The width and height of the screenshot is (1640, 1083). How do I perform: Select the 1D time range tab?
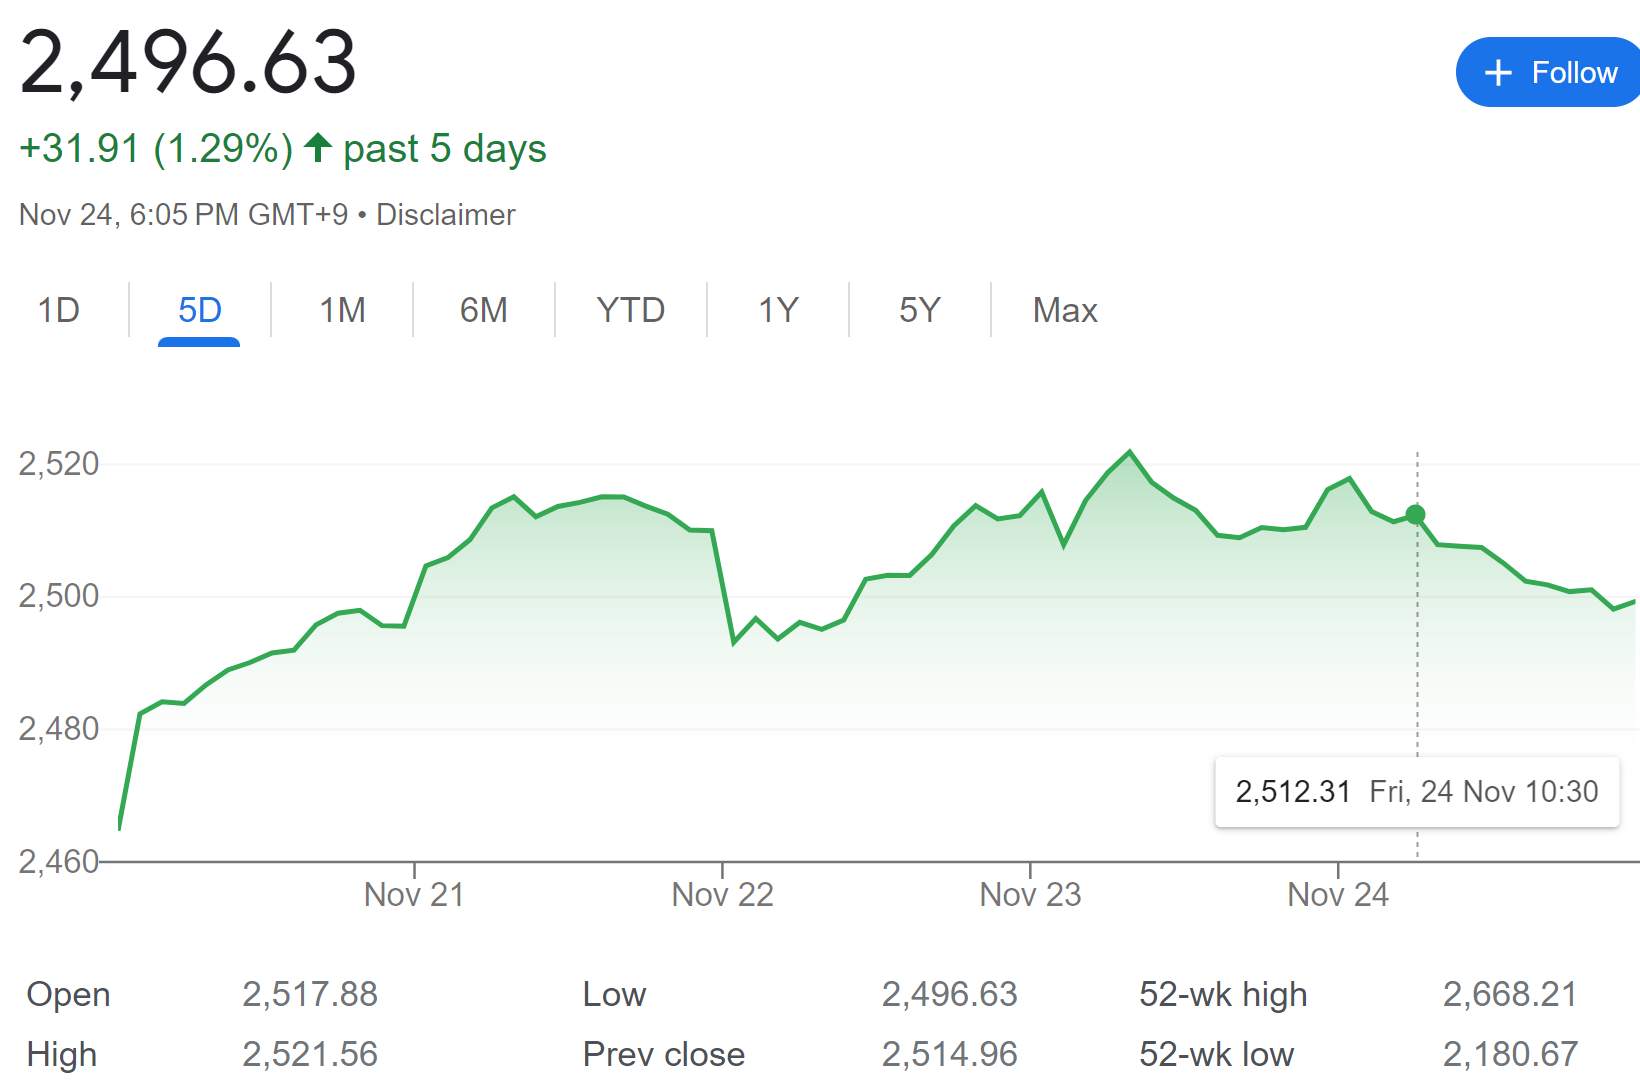point(59,310)
